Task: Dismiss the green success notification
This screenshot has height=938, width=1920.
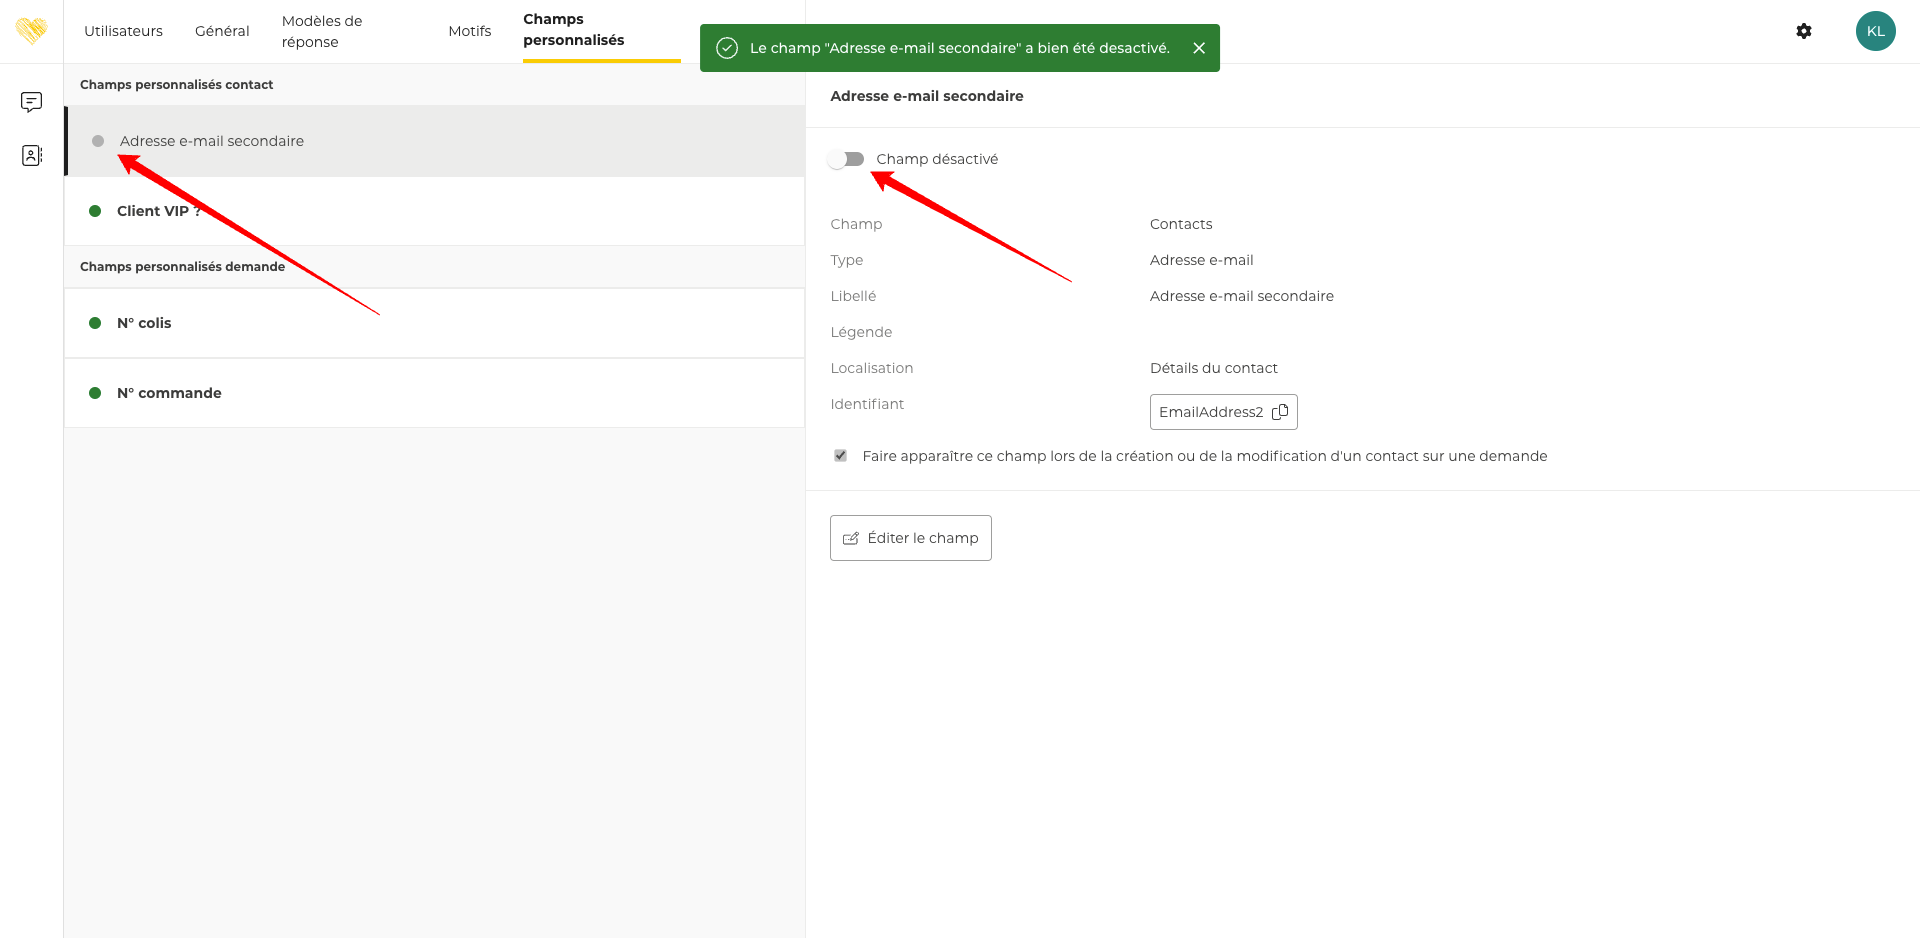Action: (x=1198, y=48)
